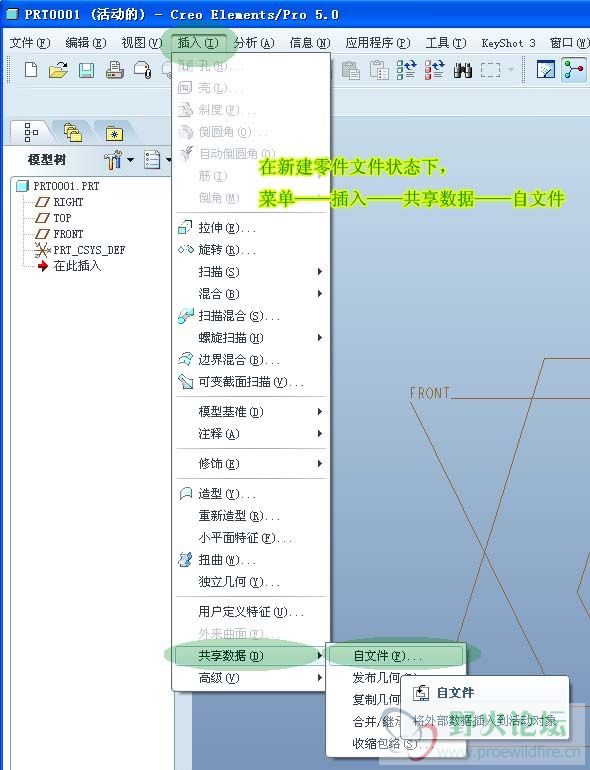The height and width of the screenshot is (770, 590).
Task: Select TOP datum plane in tree
Action: point(54,218)
